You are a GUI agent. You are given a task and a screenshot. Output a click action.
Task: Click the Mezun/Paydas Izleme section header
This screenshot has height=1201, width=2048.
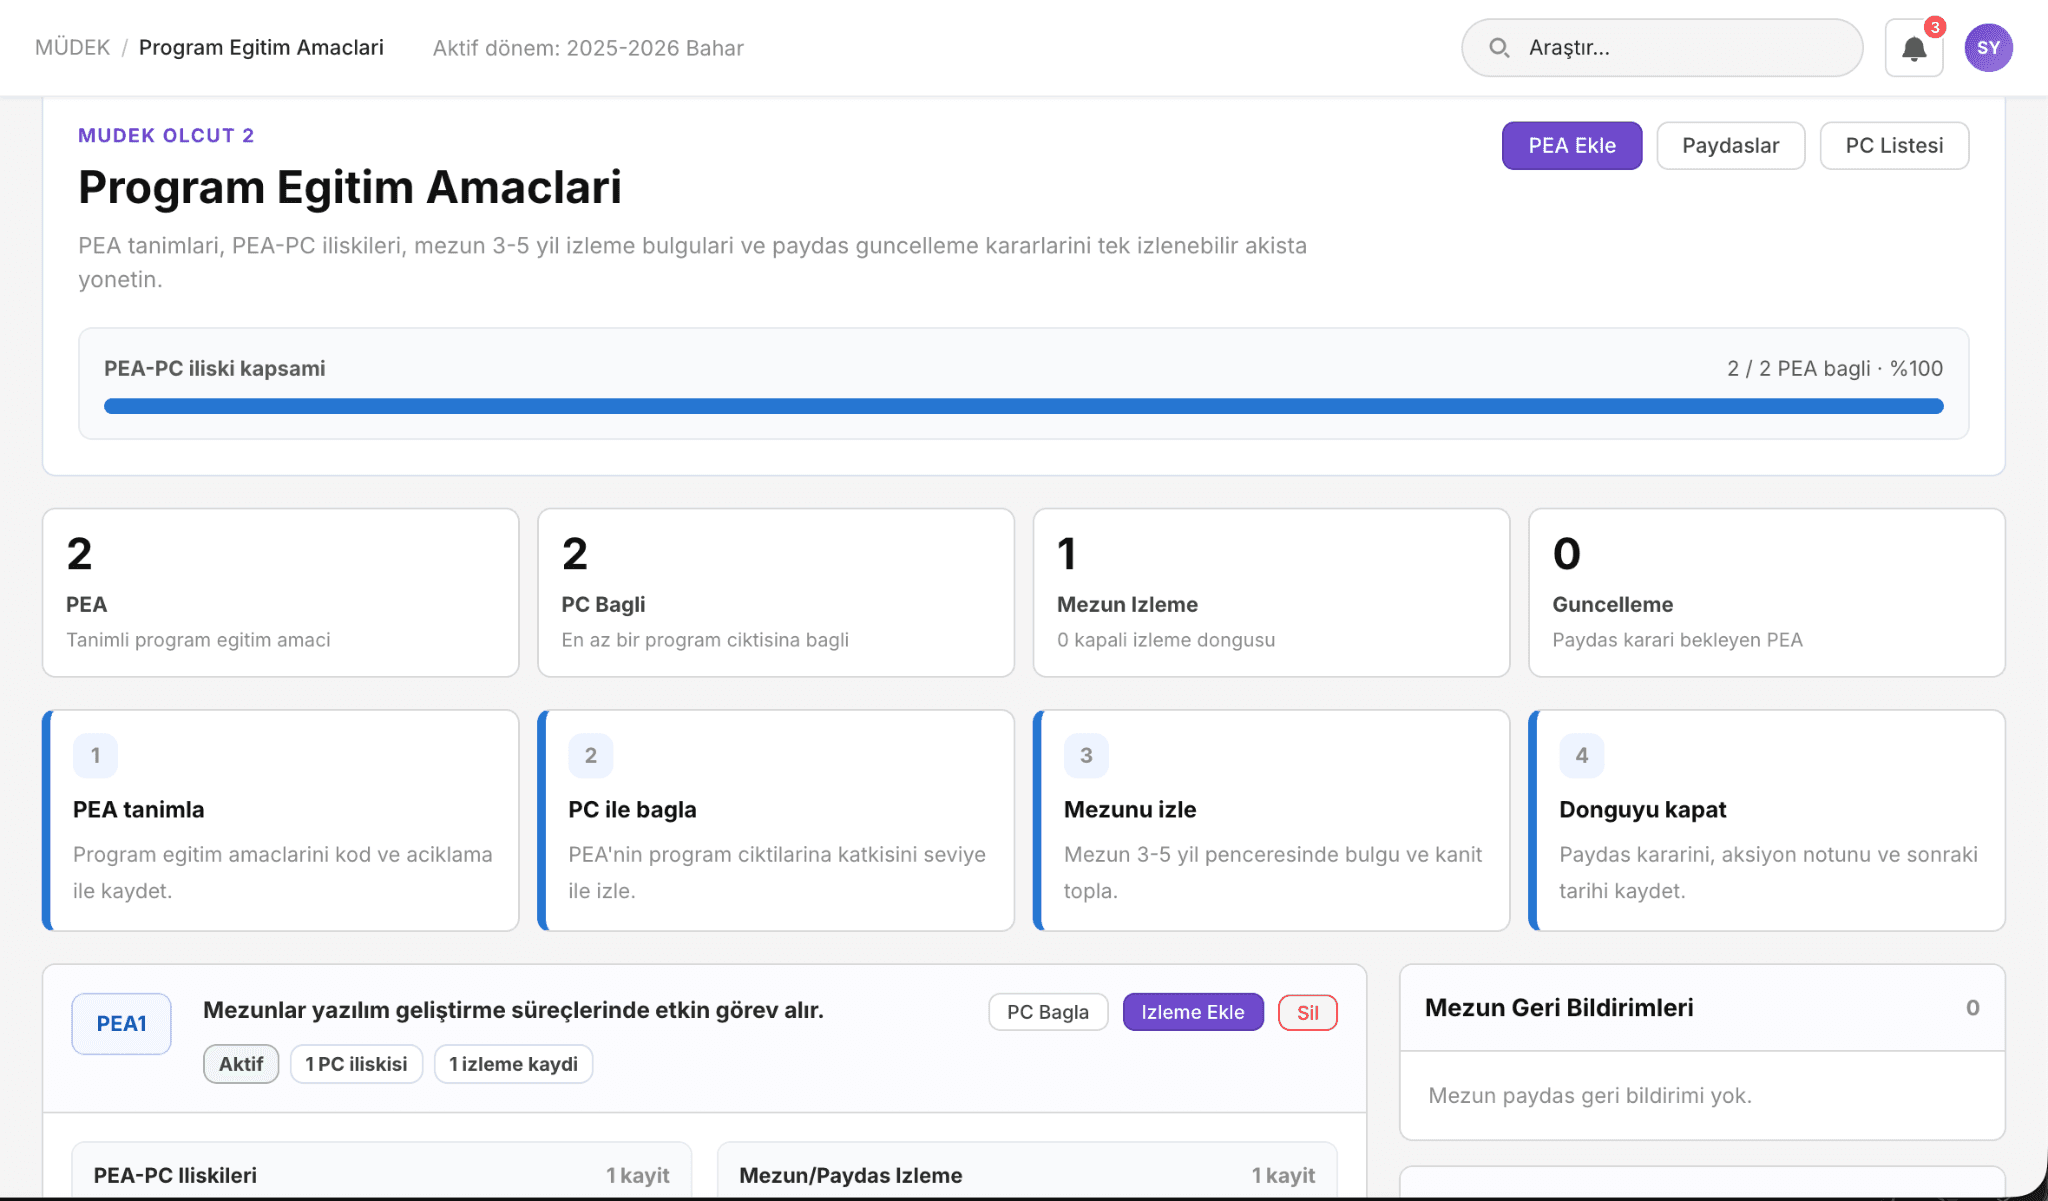pyautogui.click(x=1027, y=1176)
